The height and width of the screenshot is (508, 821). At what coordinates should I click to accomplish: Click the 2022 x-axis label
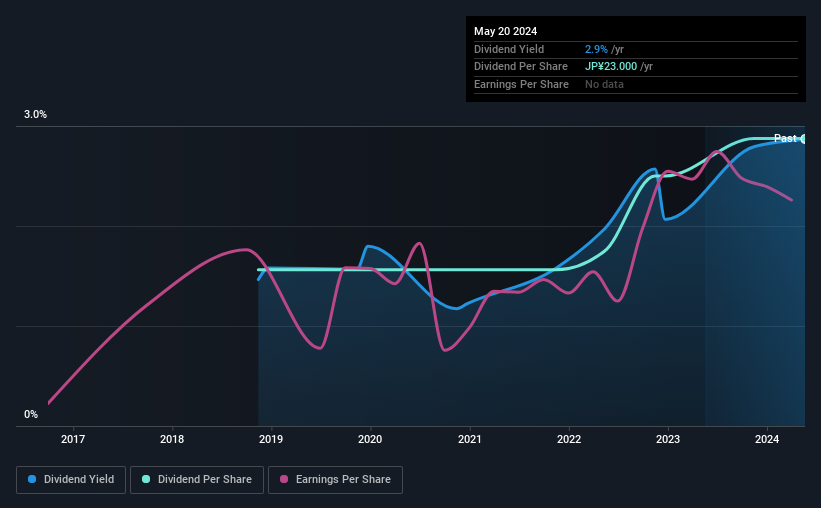(x=569, y=439)
